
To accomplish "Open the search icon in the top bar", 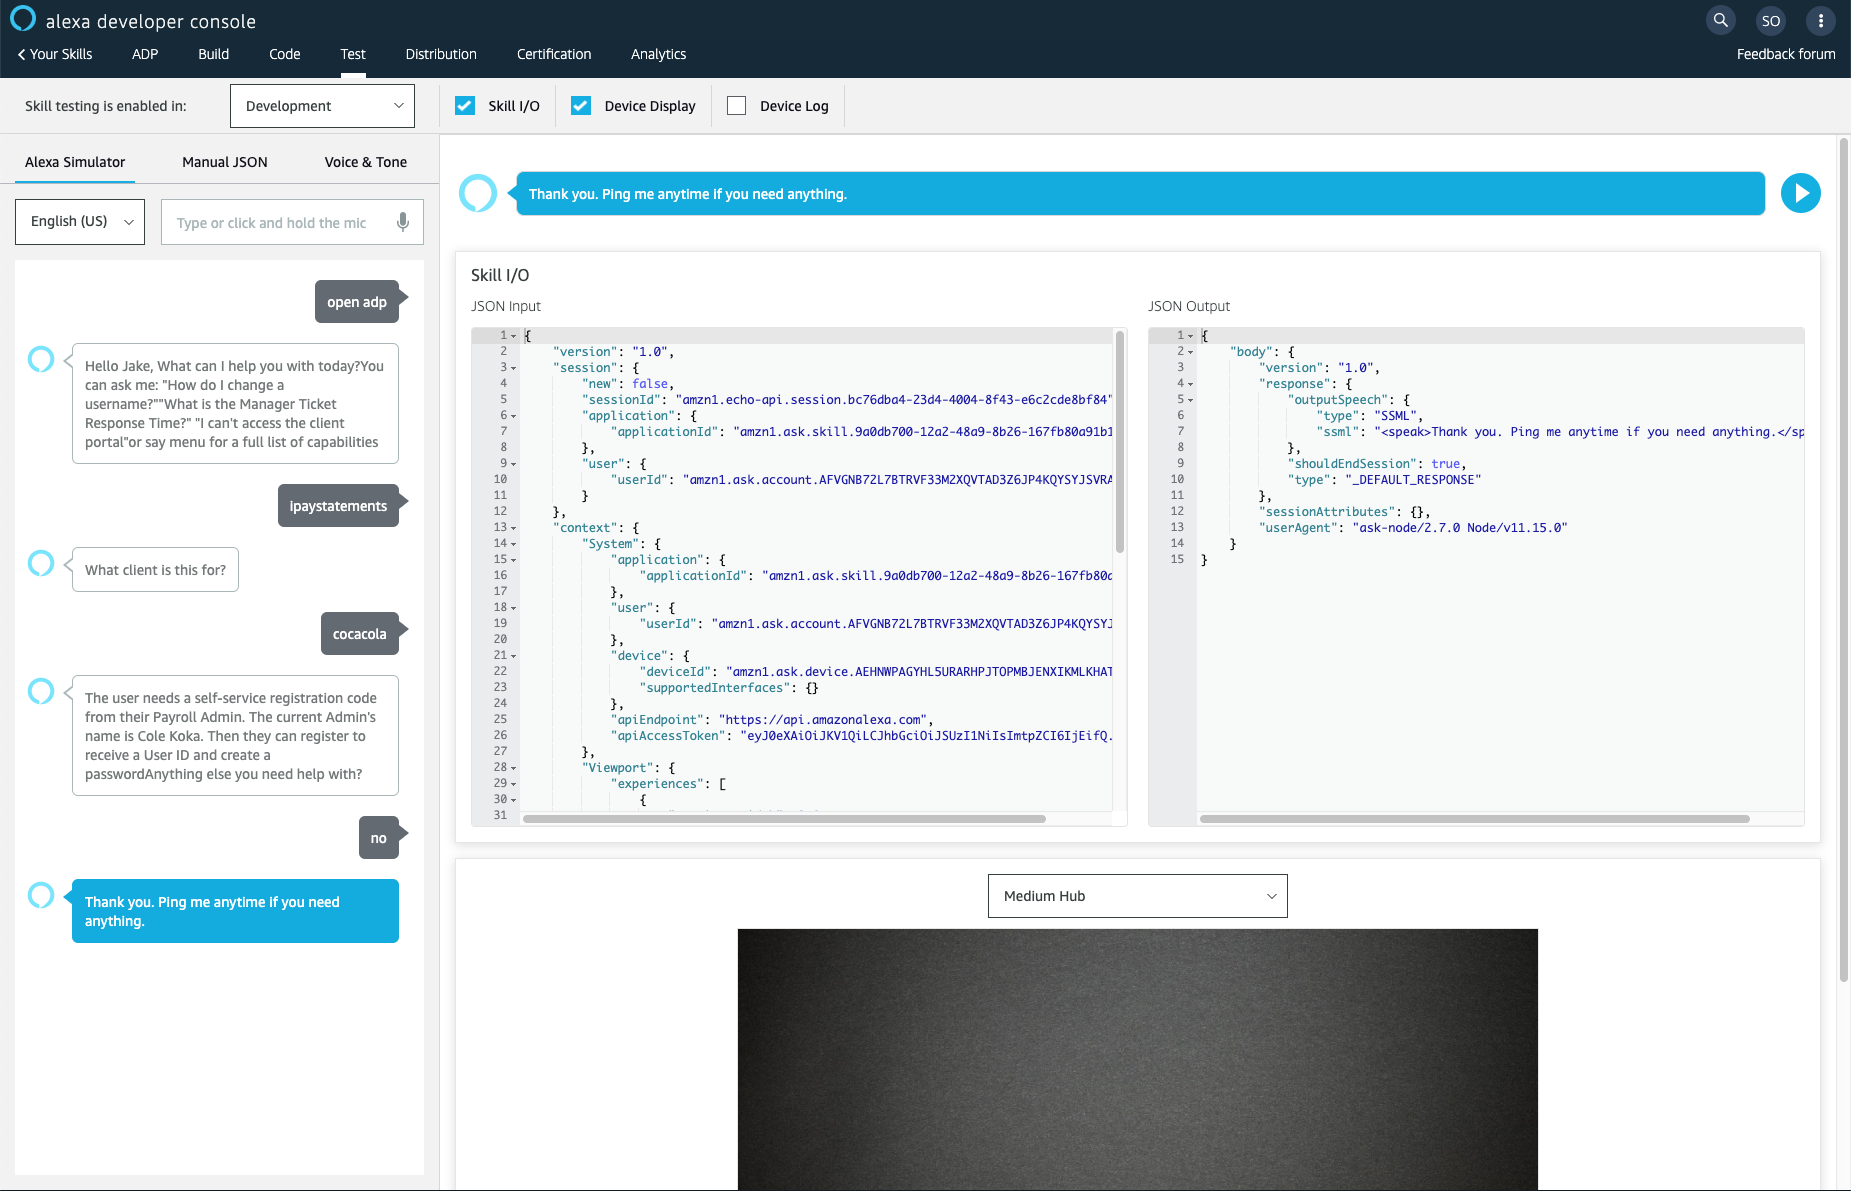I will pos(1720,20).
